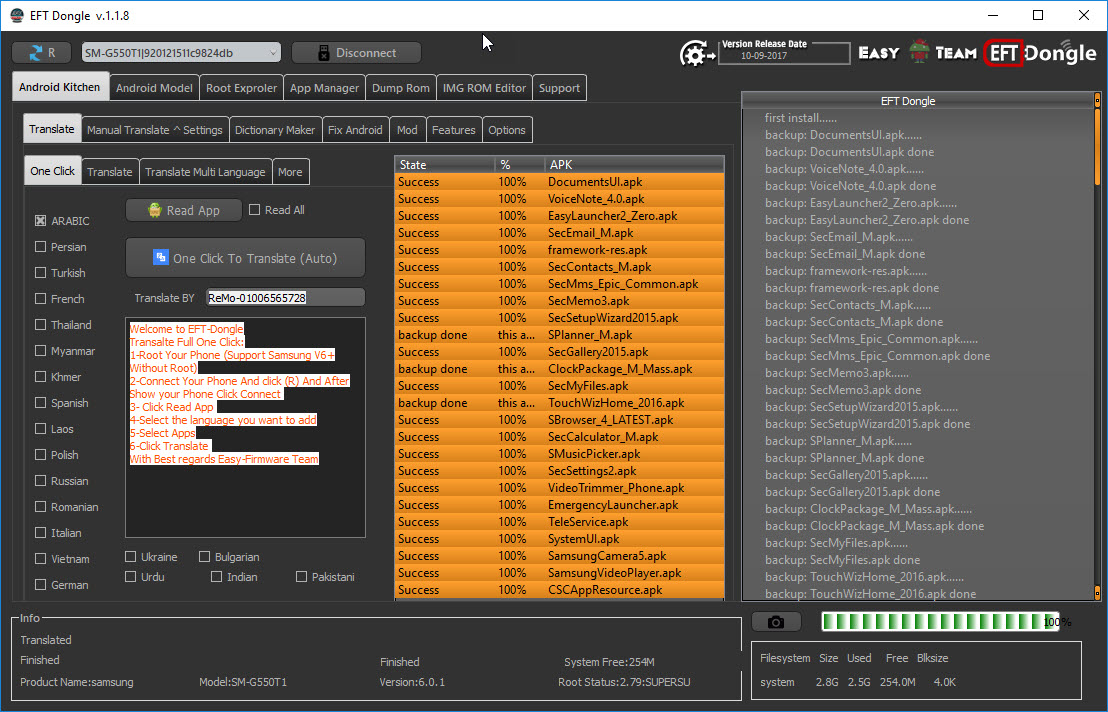Select the Android Kitchen tab
Viewport: 1108px width, 712px height.
[60, 87]
